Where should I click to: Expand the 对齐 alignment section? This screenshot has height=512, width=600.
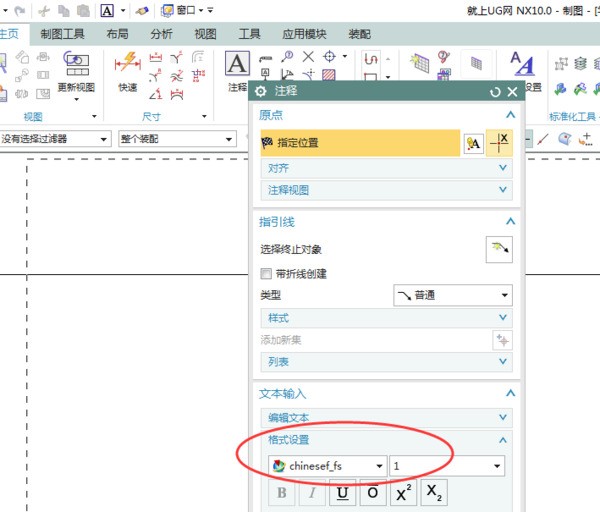[387, 169]
